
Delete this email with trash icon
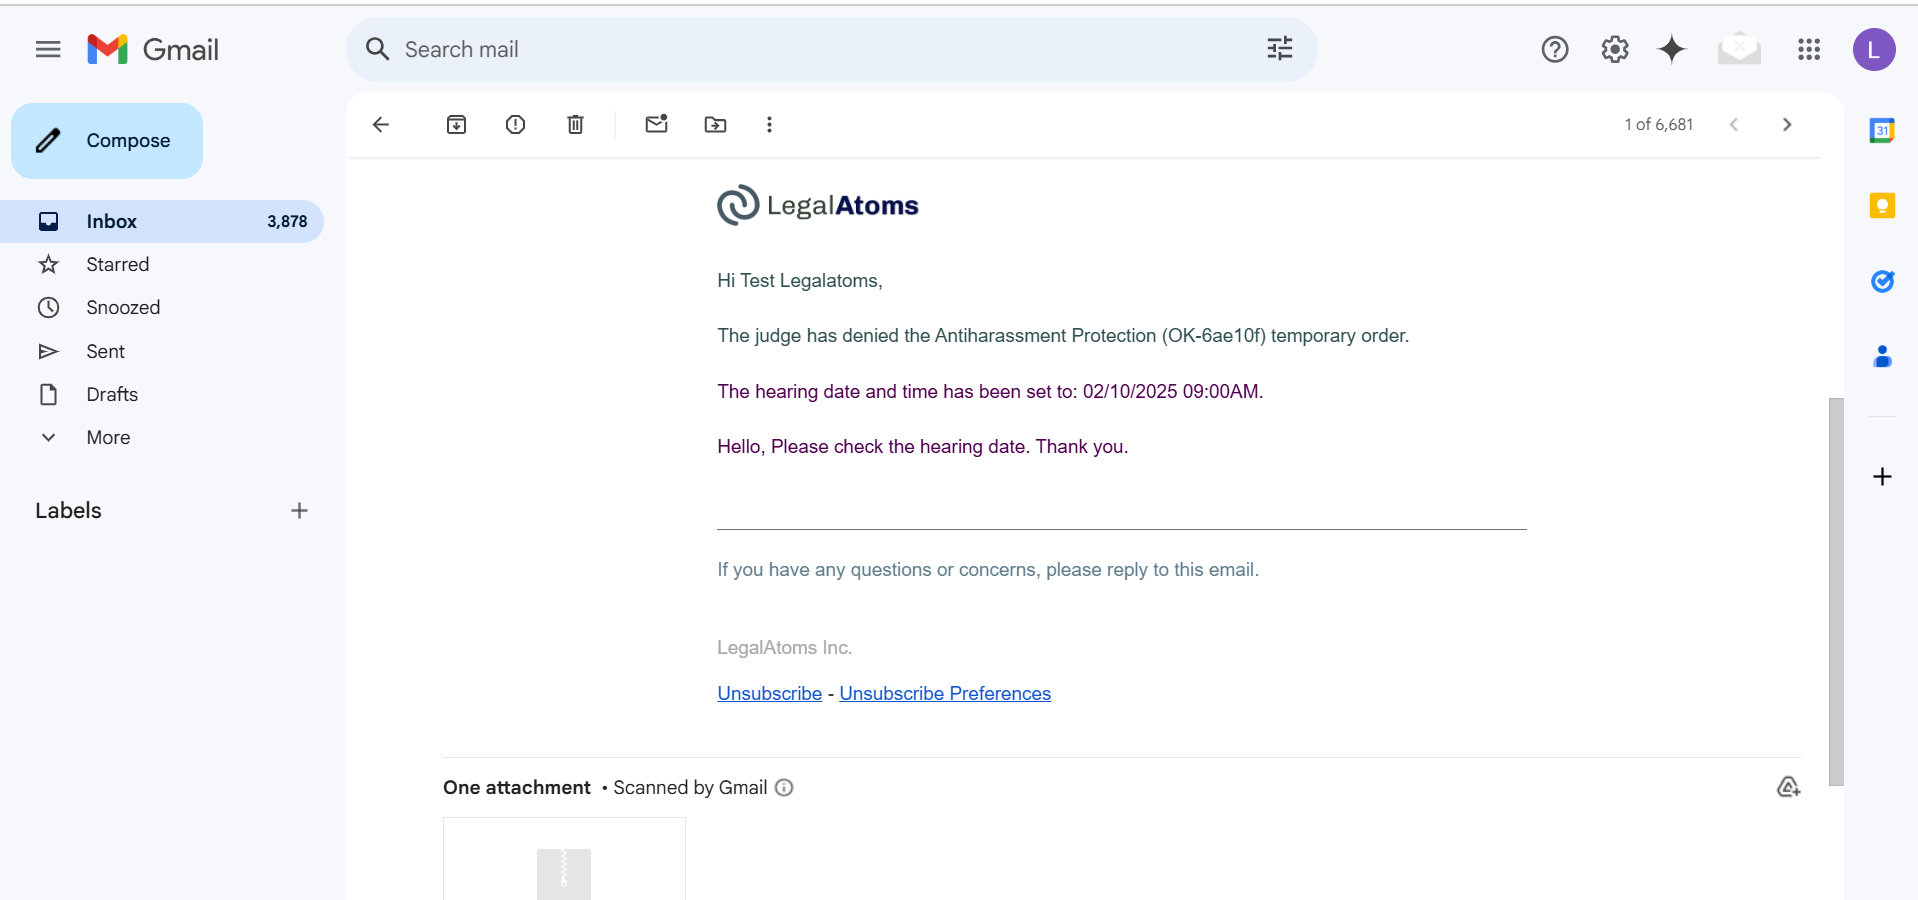click(575, 124)
